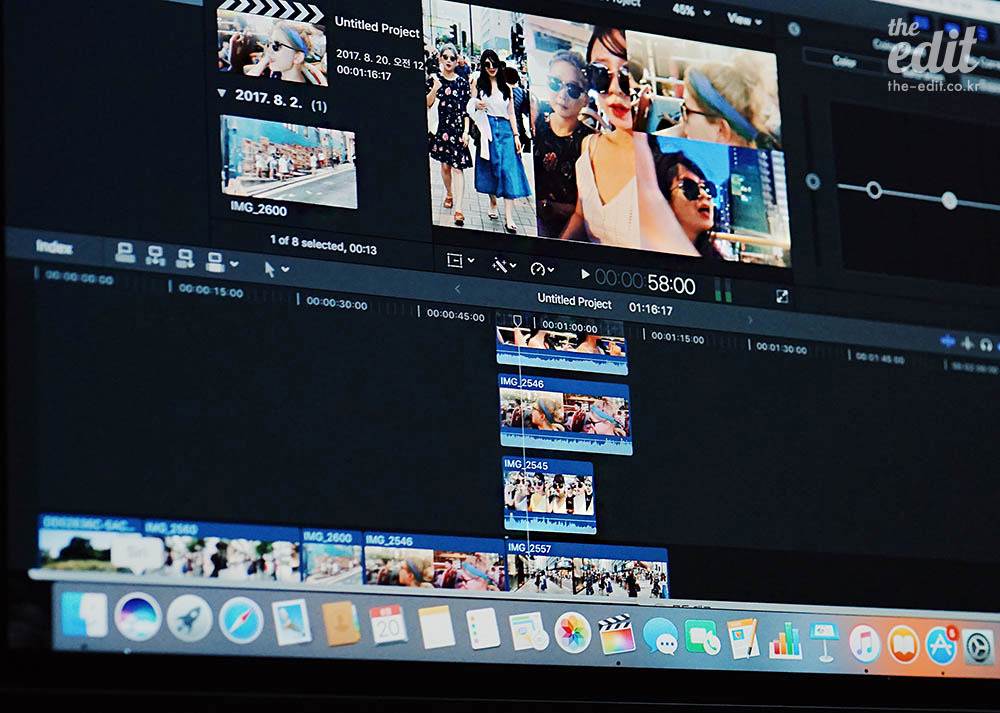Click the magic wand enhancements icon

click(x=499, y=265)
